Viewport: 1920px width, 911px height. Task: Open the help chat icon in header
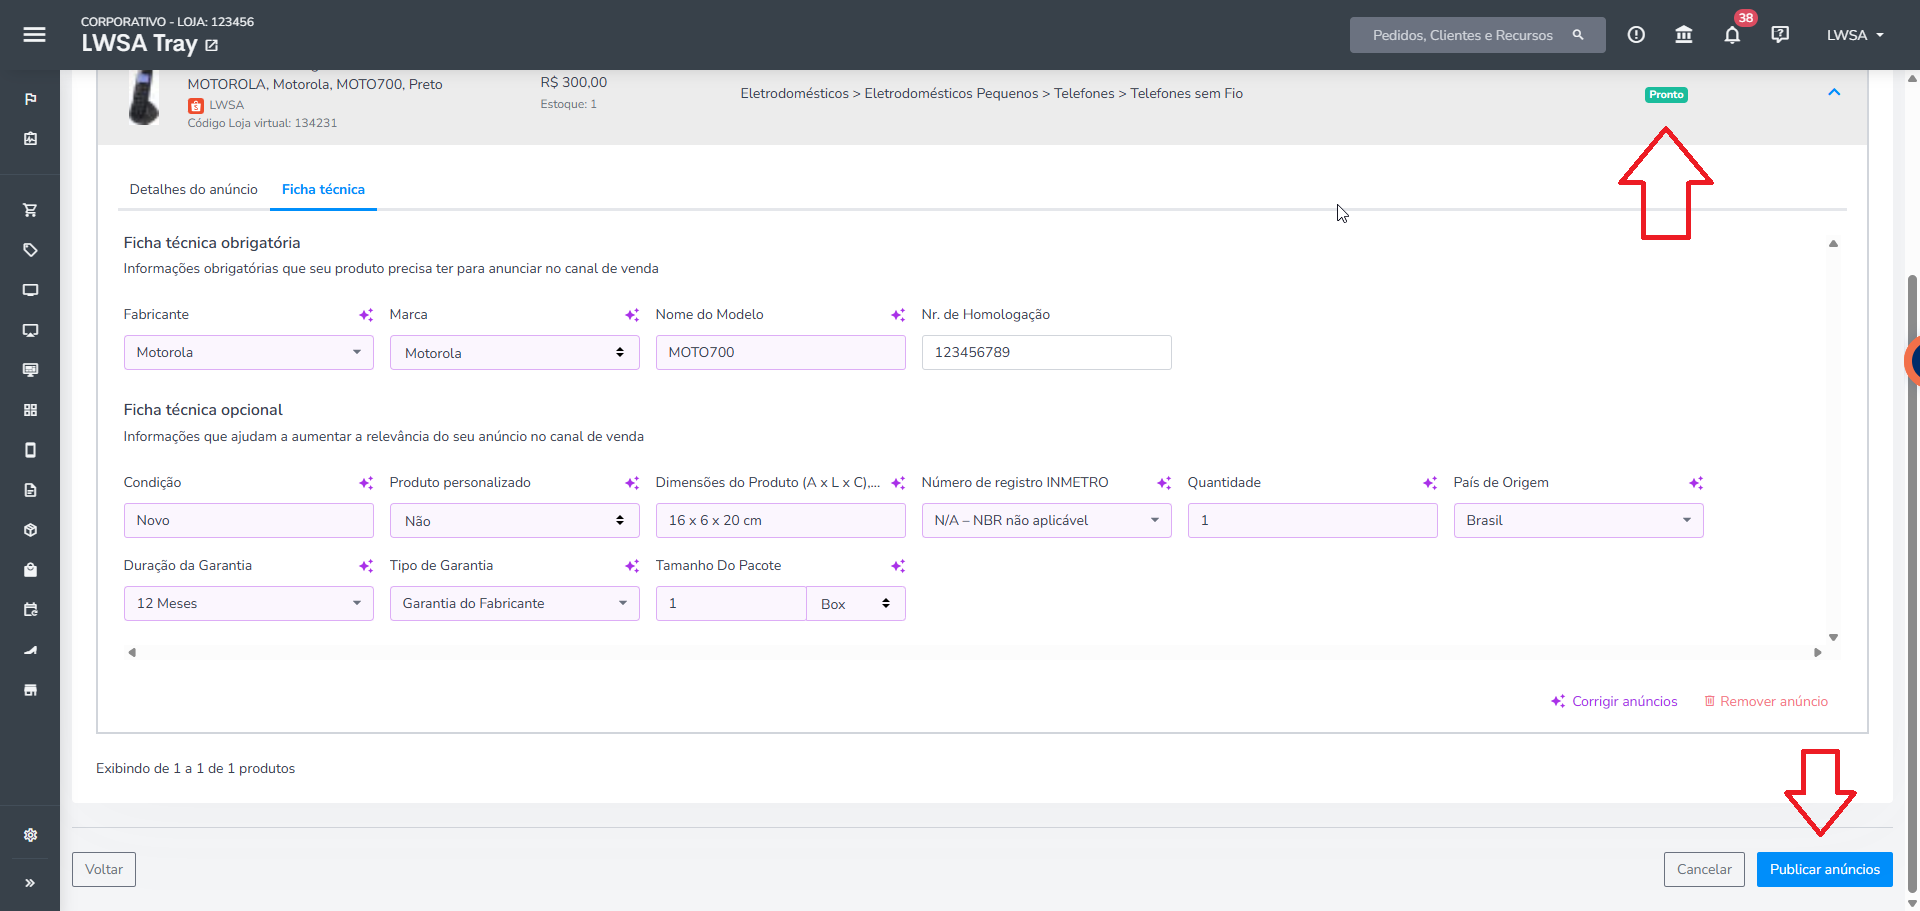(1780, 35)
